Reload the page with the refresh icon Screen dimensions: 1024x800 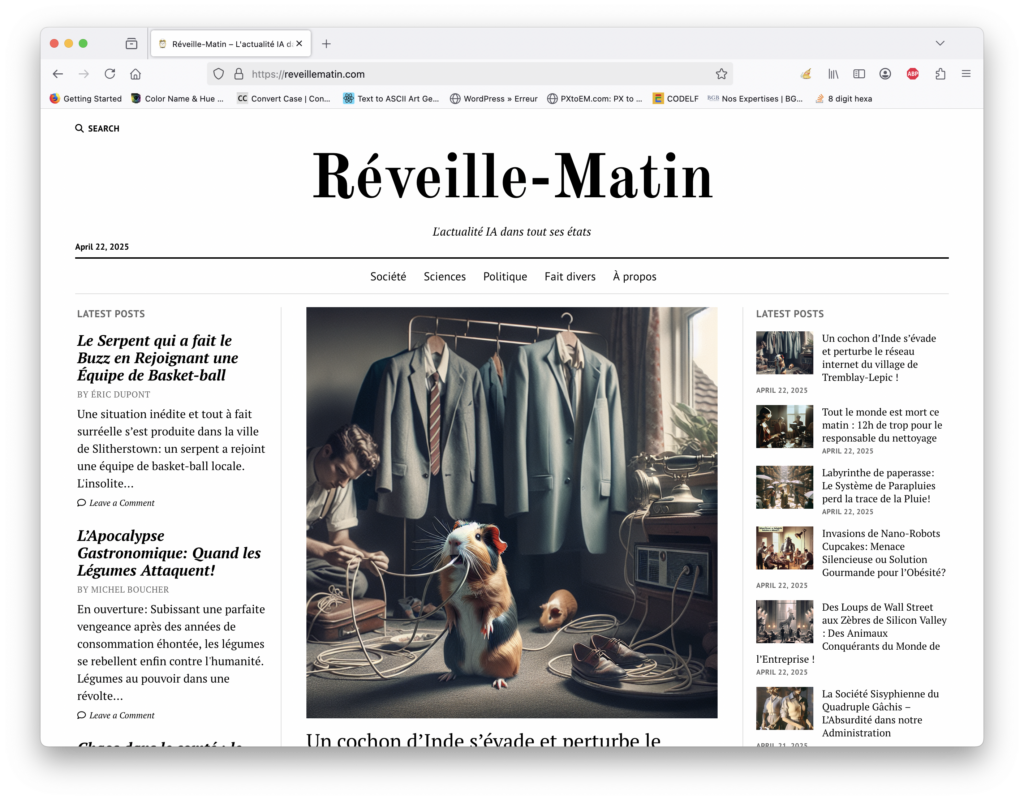tap(110, 74)
